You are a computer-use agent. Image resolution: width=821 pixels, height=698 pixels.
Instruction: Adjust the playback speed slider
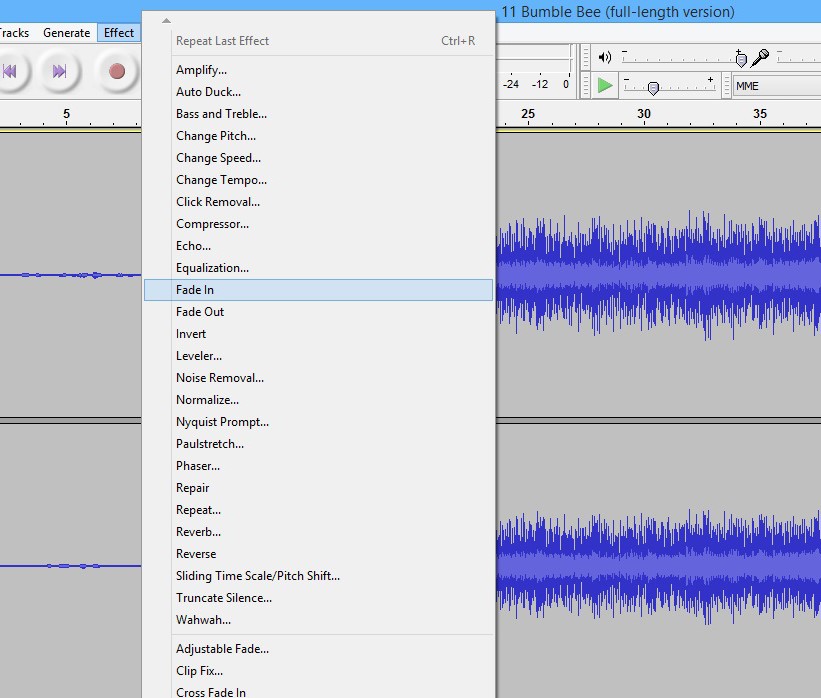[653, 87]
